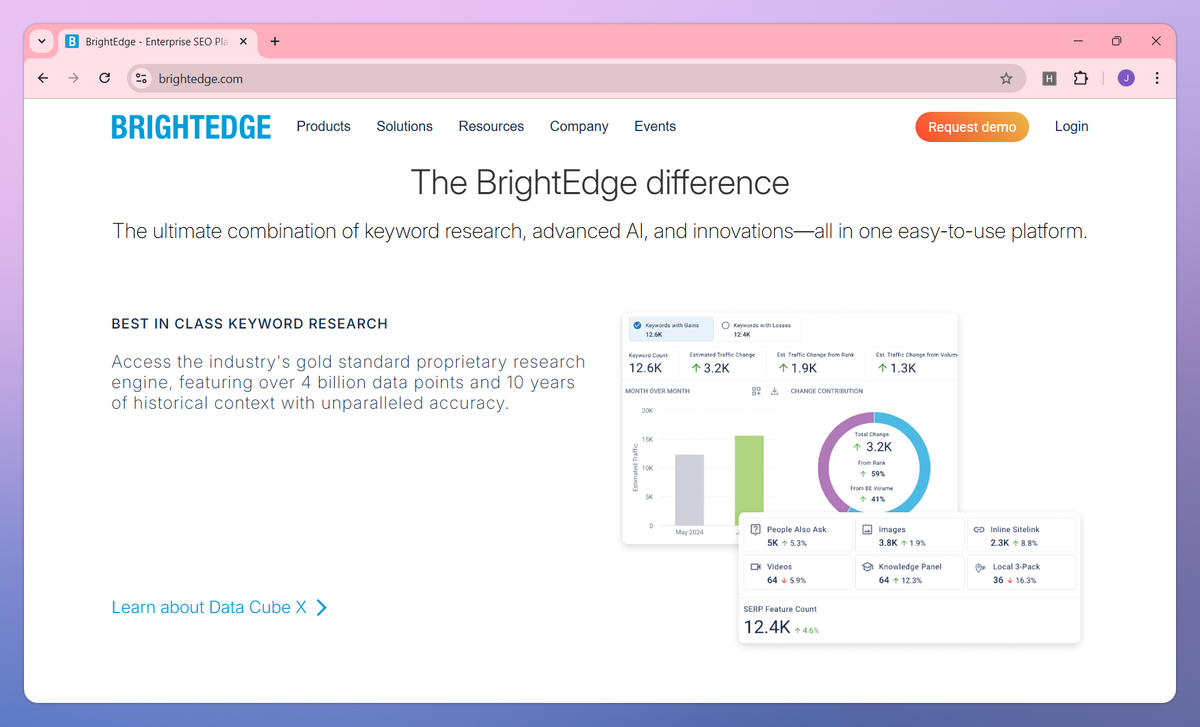
Task: Open the Resources menu
Action: coord(491,126)
